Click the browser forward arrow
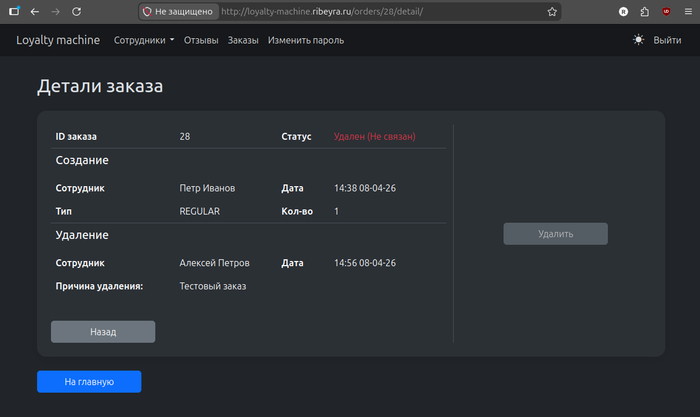Image resolution: width=700 pixels, height=417 pixels. coord(55,11)
